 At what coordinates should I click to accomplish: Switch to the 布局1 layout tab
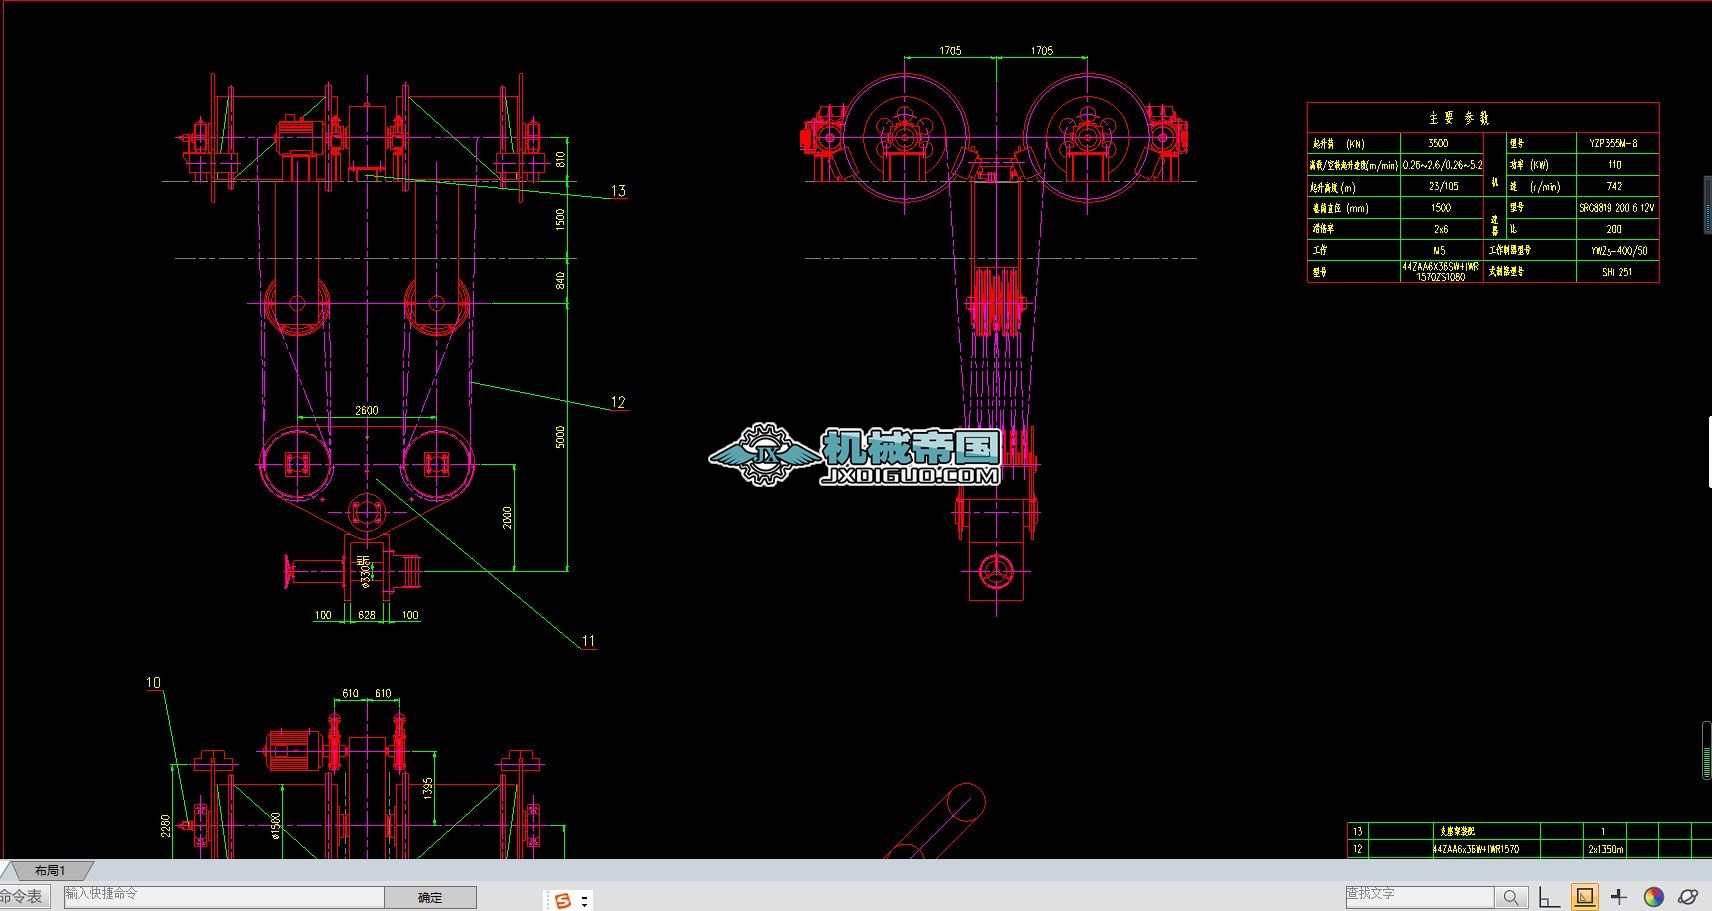pos(50,870)
